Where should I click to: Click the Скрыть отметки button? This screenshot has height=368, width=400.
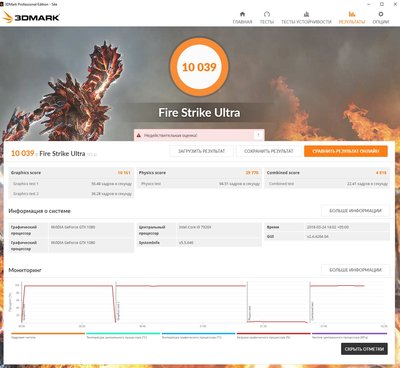coord(364,349)
